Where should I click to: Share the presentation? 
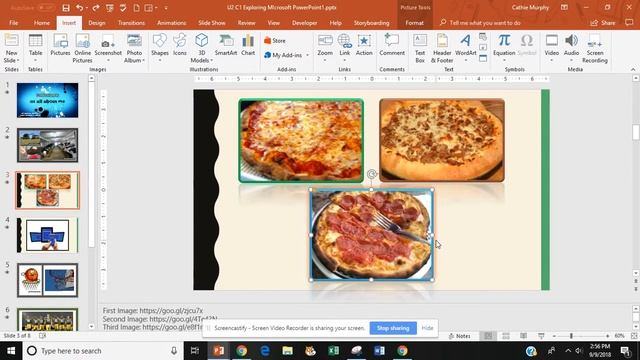coord(603,23)
